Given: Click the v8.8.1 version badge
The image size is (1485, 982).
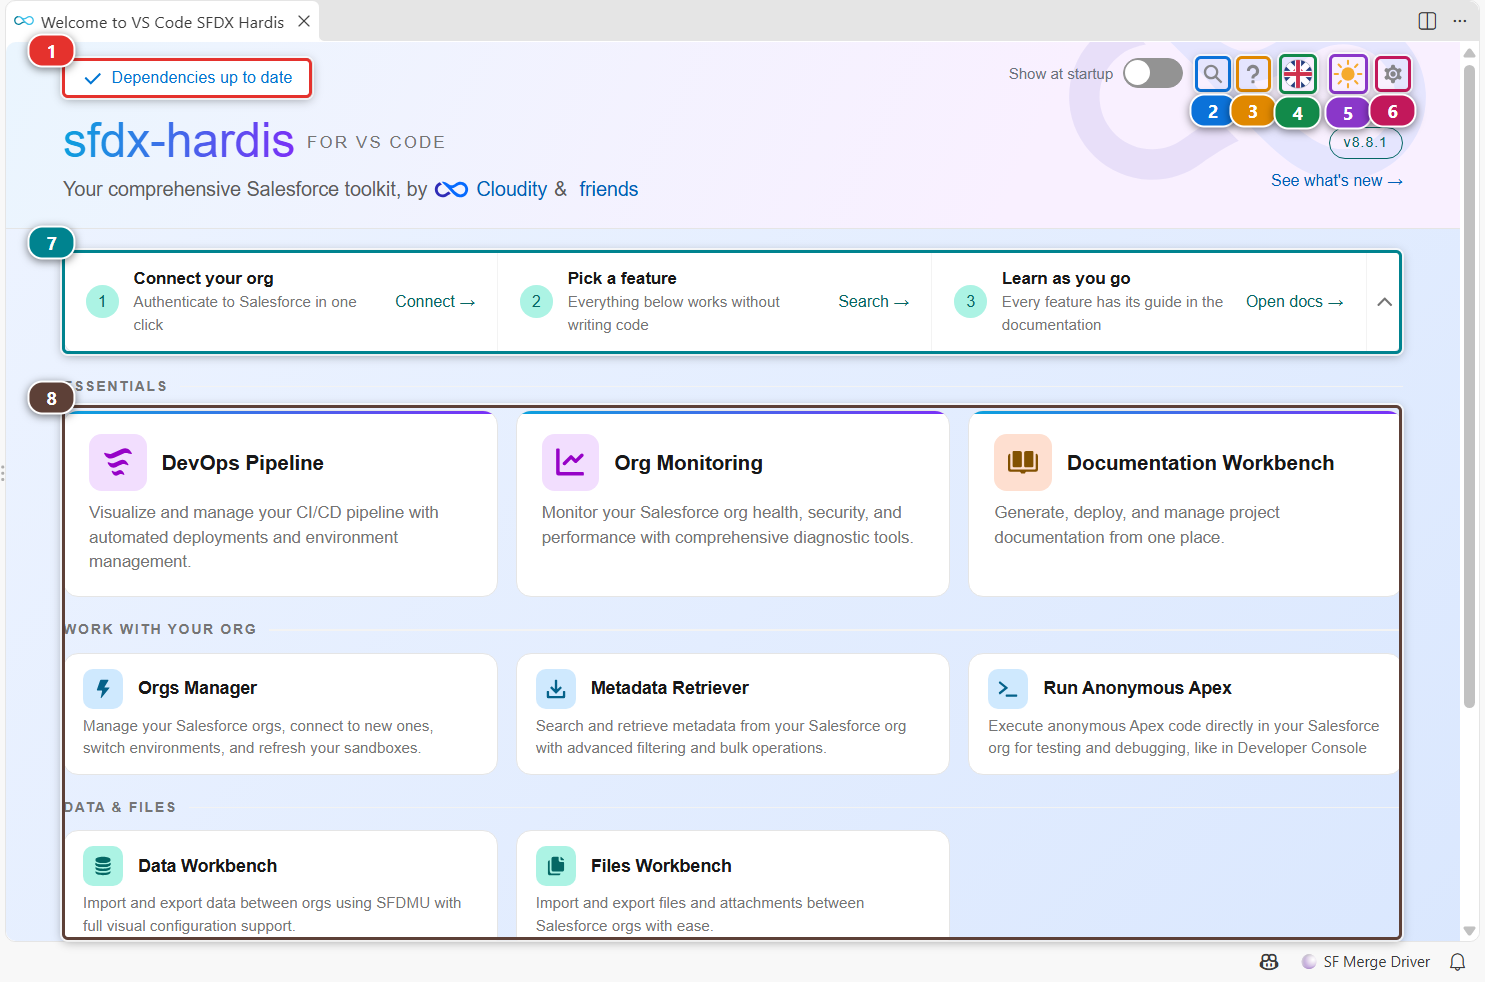Looking at the screenshot, I should coord(1365,142).
